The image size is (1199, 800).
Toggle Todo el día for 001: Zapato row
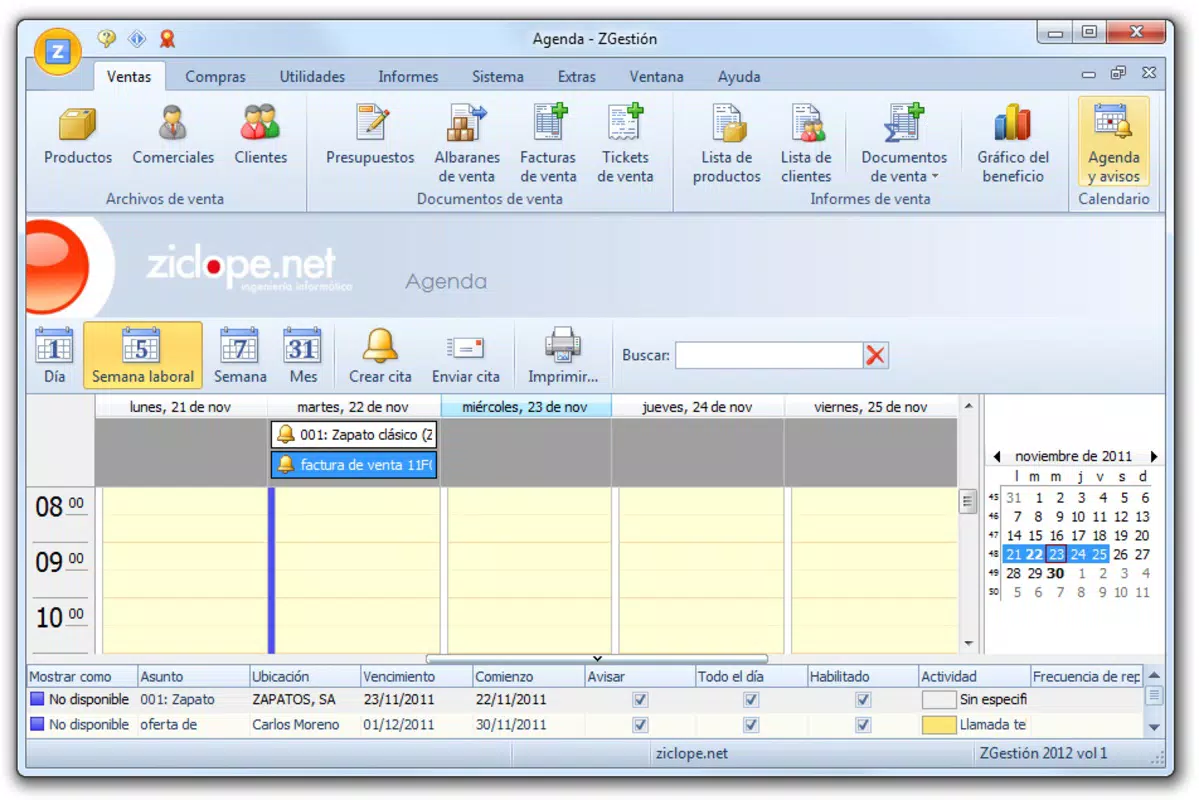point(751,699)
